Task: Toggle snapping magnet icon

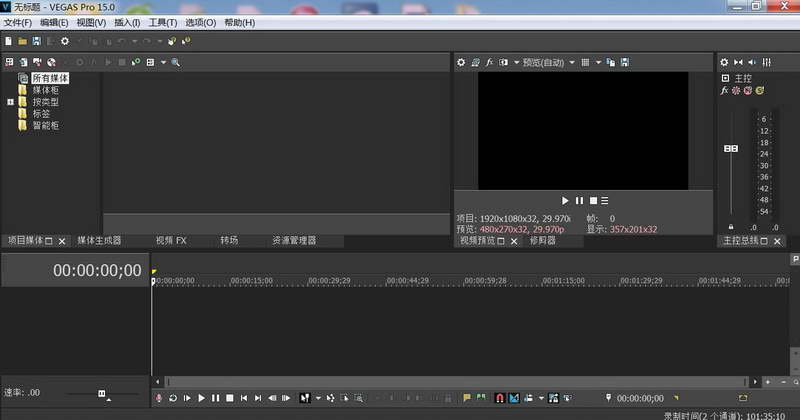Action: 500,398
